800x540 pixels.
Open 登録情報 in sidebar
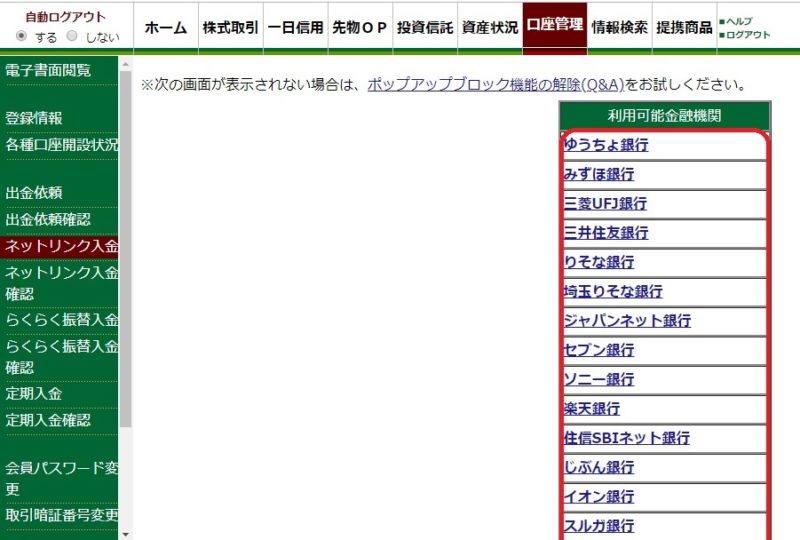34,118
